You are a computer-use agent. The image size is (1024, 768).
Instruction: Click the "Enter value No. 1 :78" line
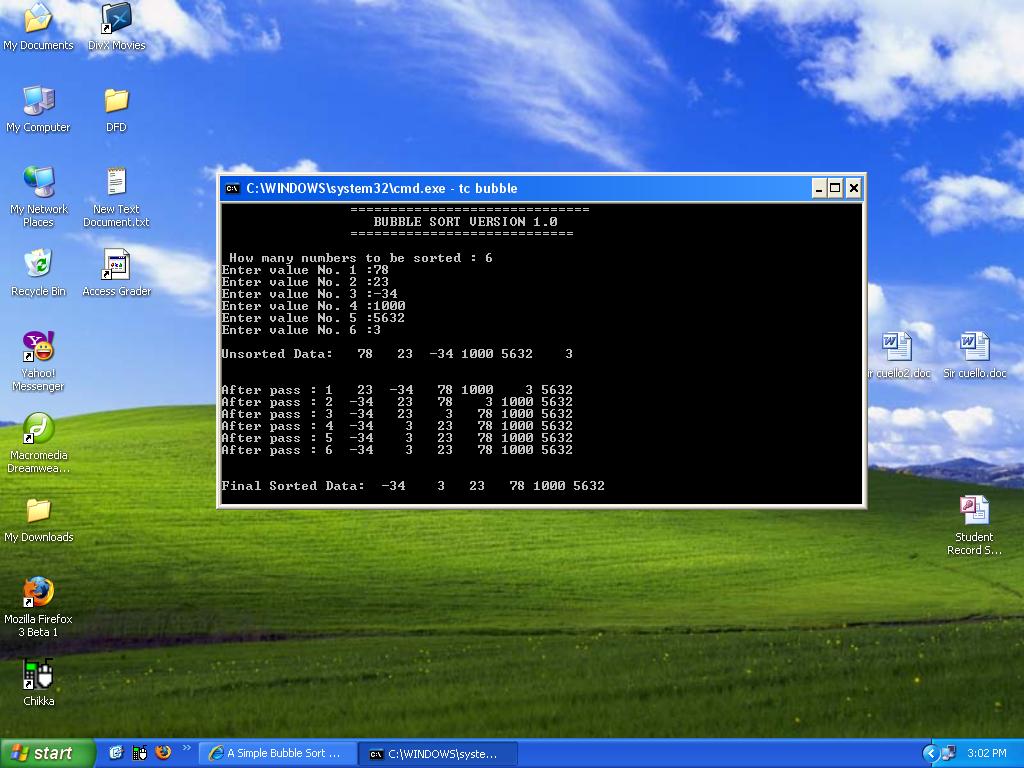305,270
